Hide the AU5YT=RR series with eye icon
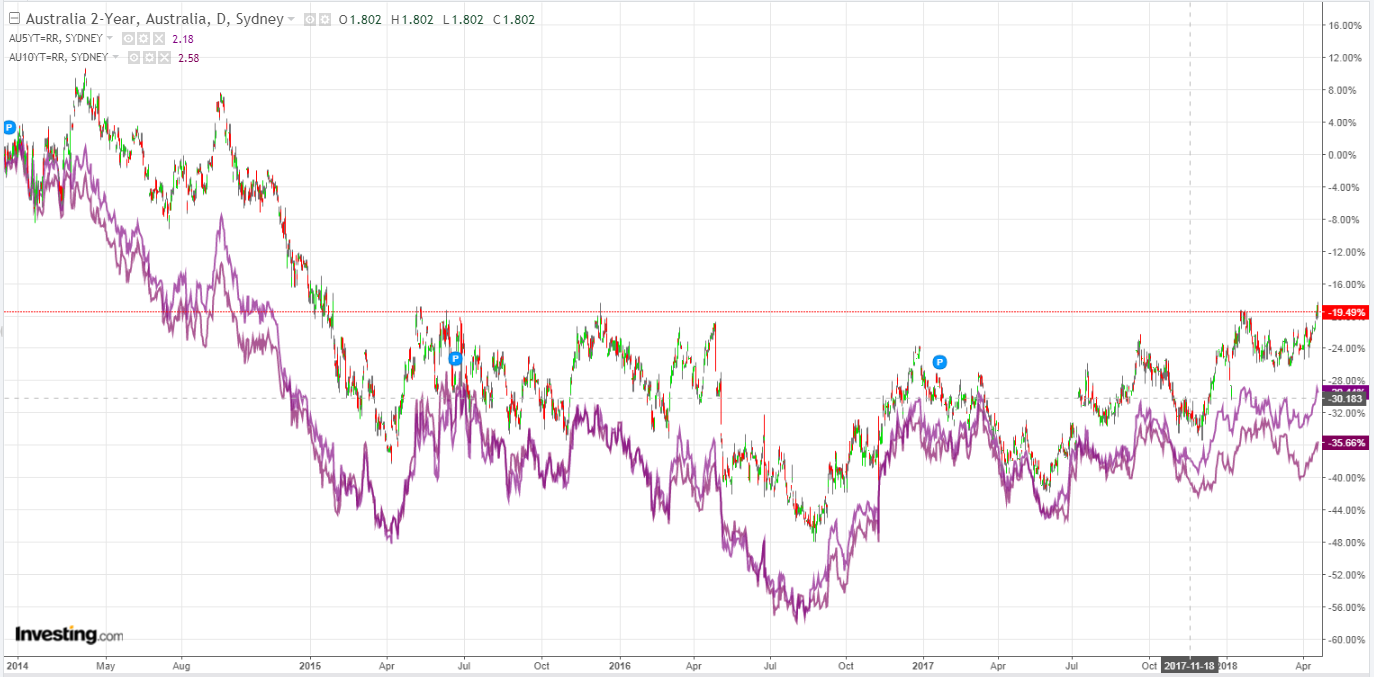Screen dimensions: 1374x677 tap(128, 38)
